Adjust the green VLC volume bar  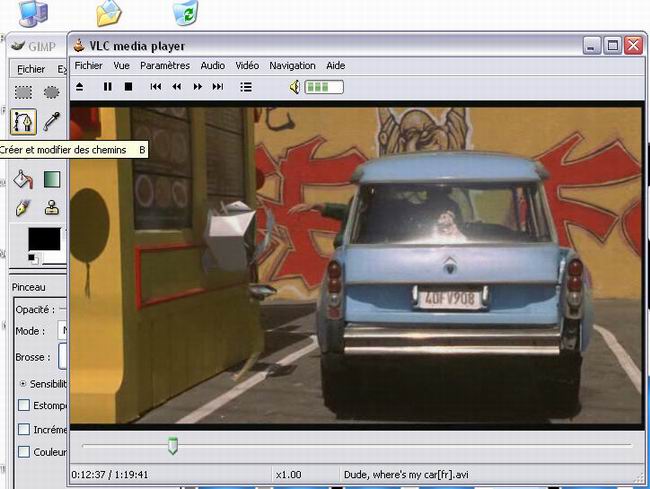324,87
